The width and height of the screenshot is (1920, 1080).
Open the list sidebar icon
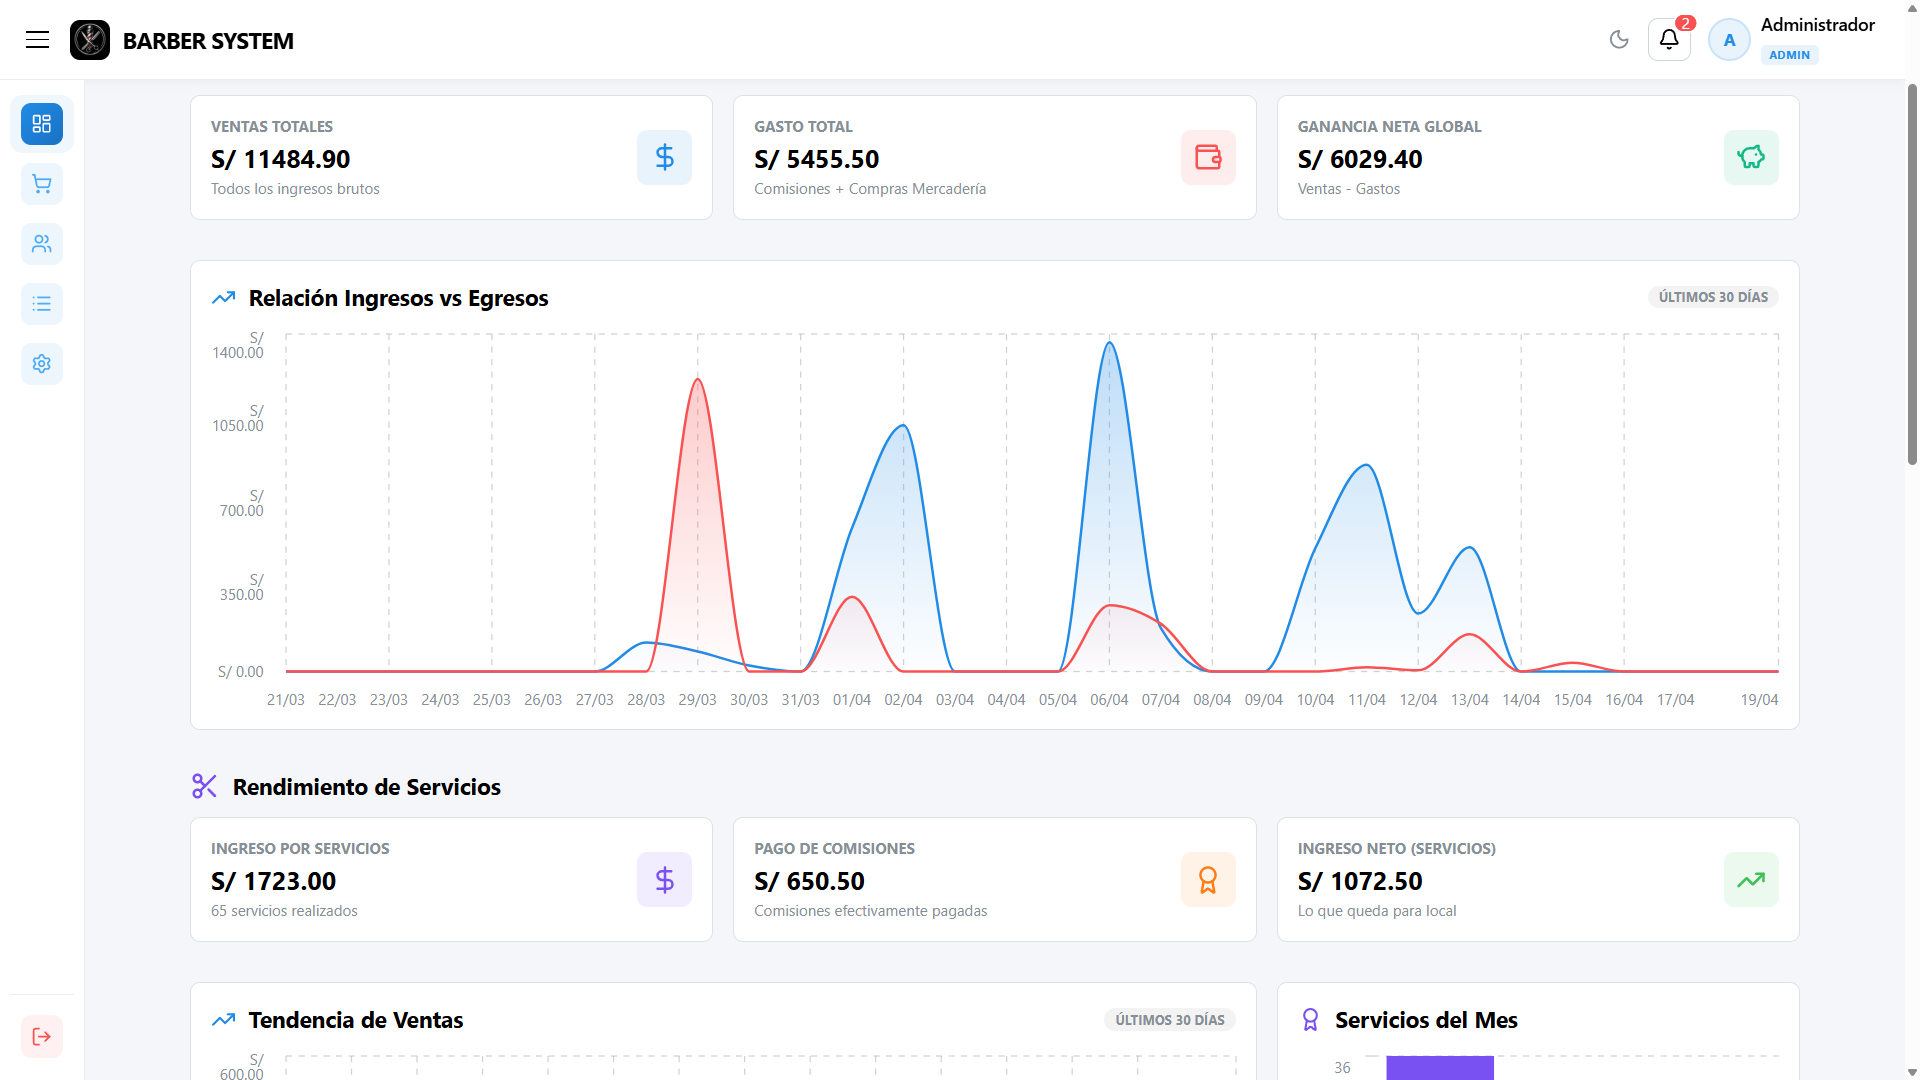tap(42, 304)
